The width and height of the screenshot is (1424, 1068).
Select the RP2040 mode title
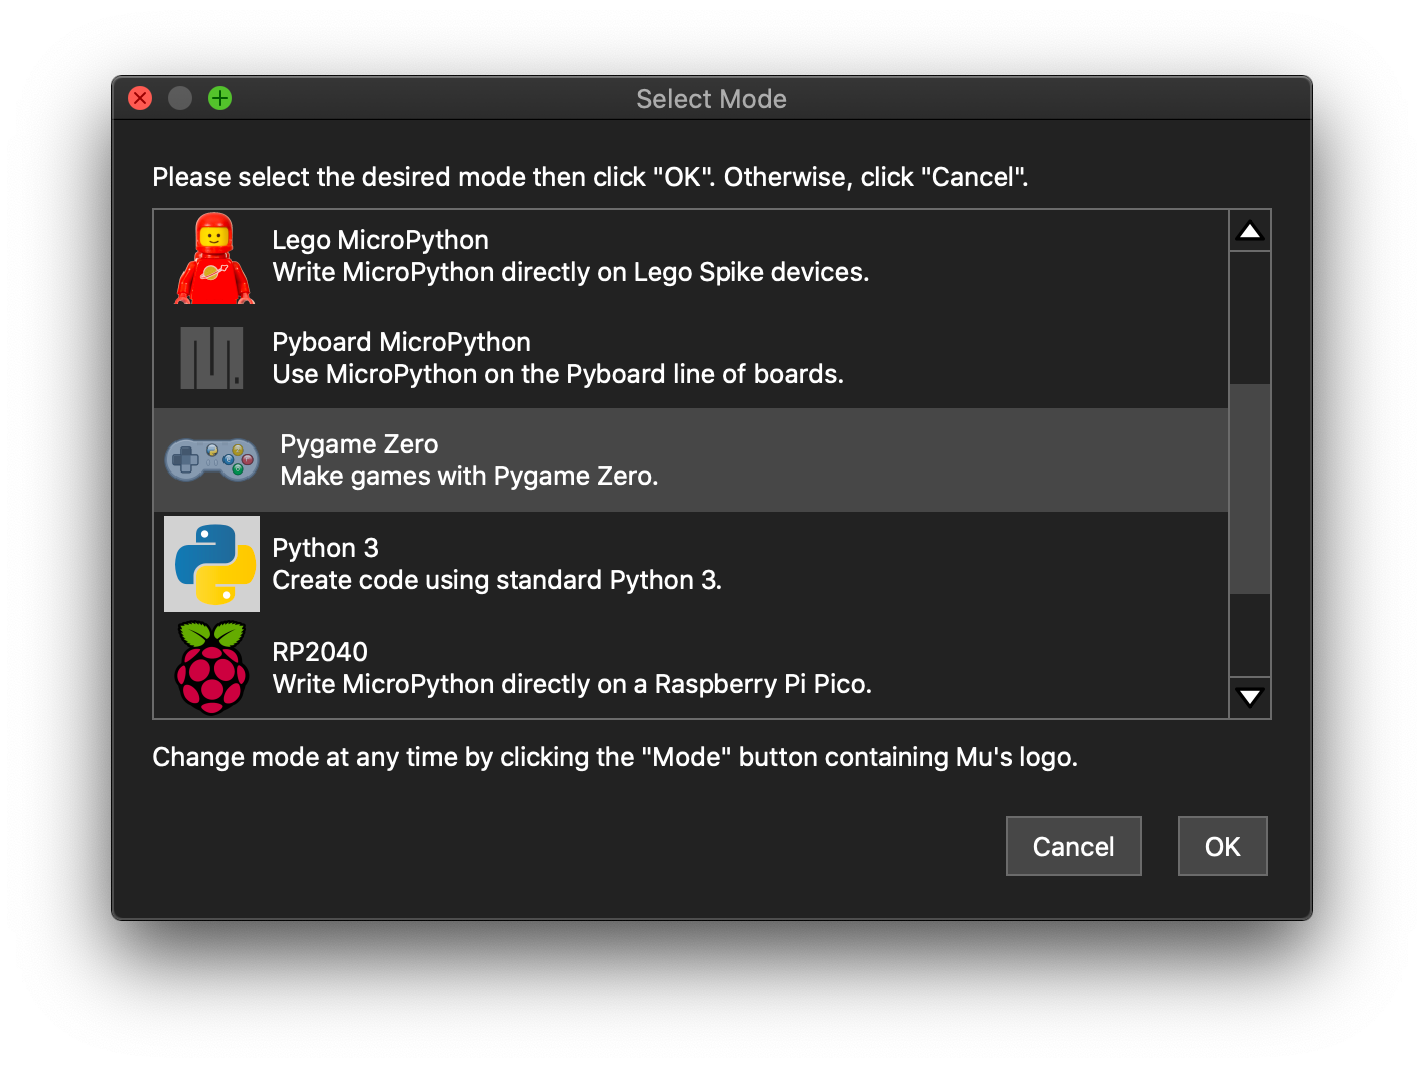(x=320, y=652)
